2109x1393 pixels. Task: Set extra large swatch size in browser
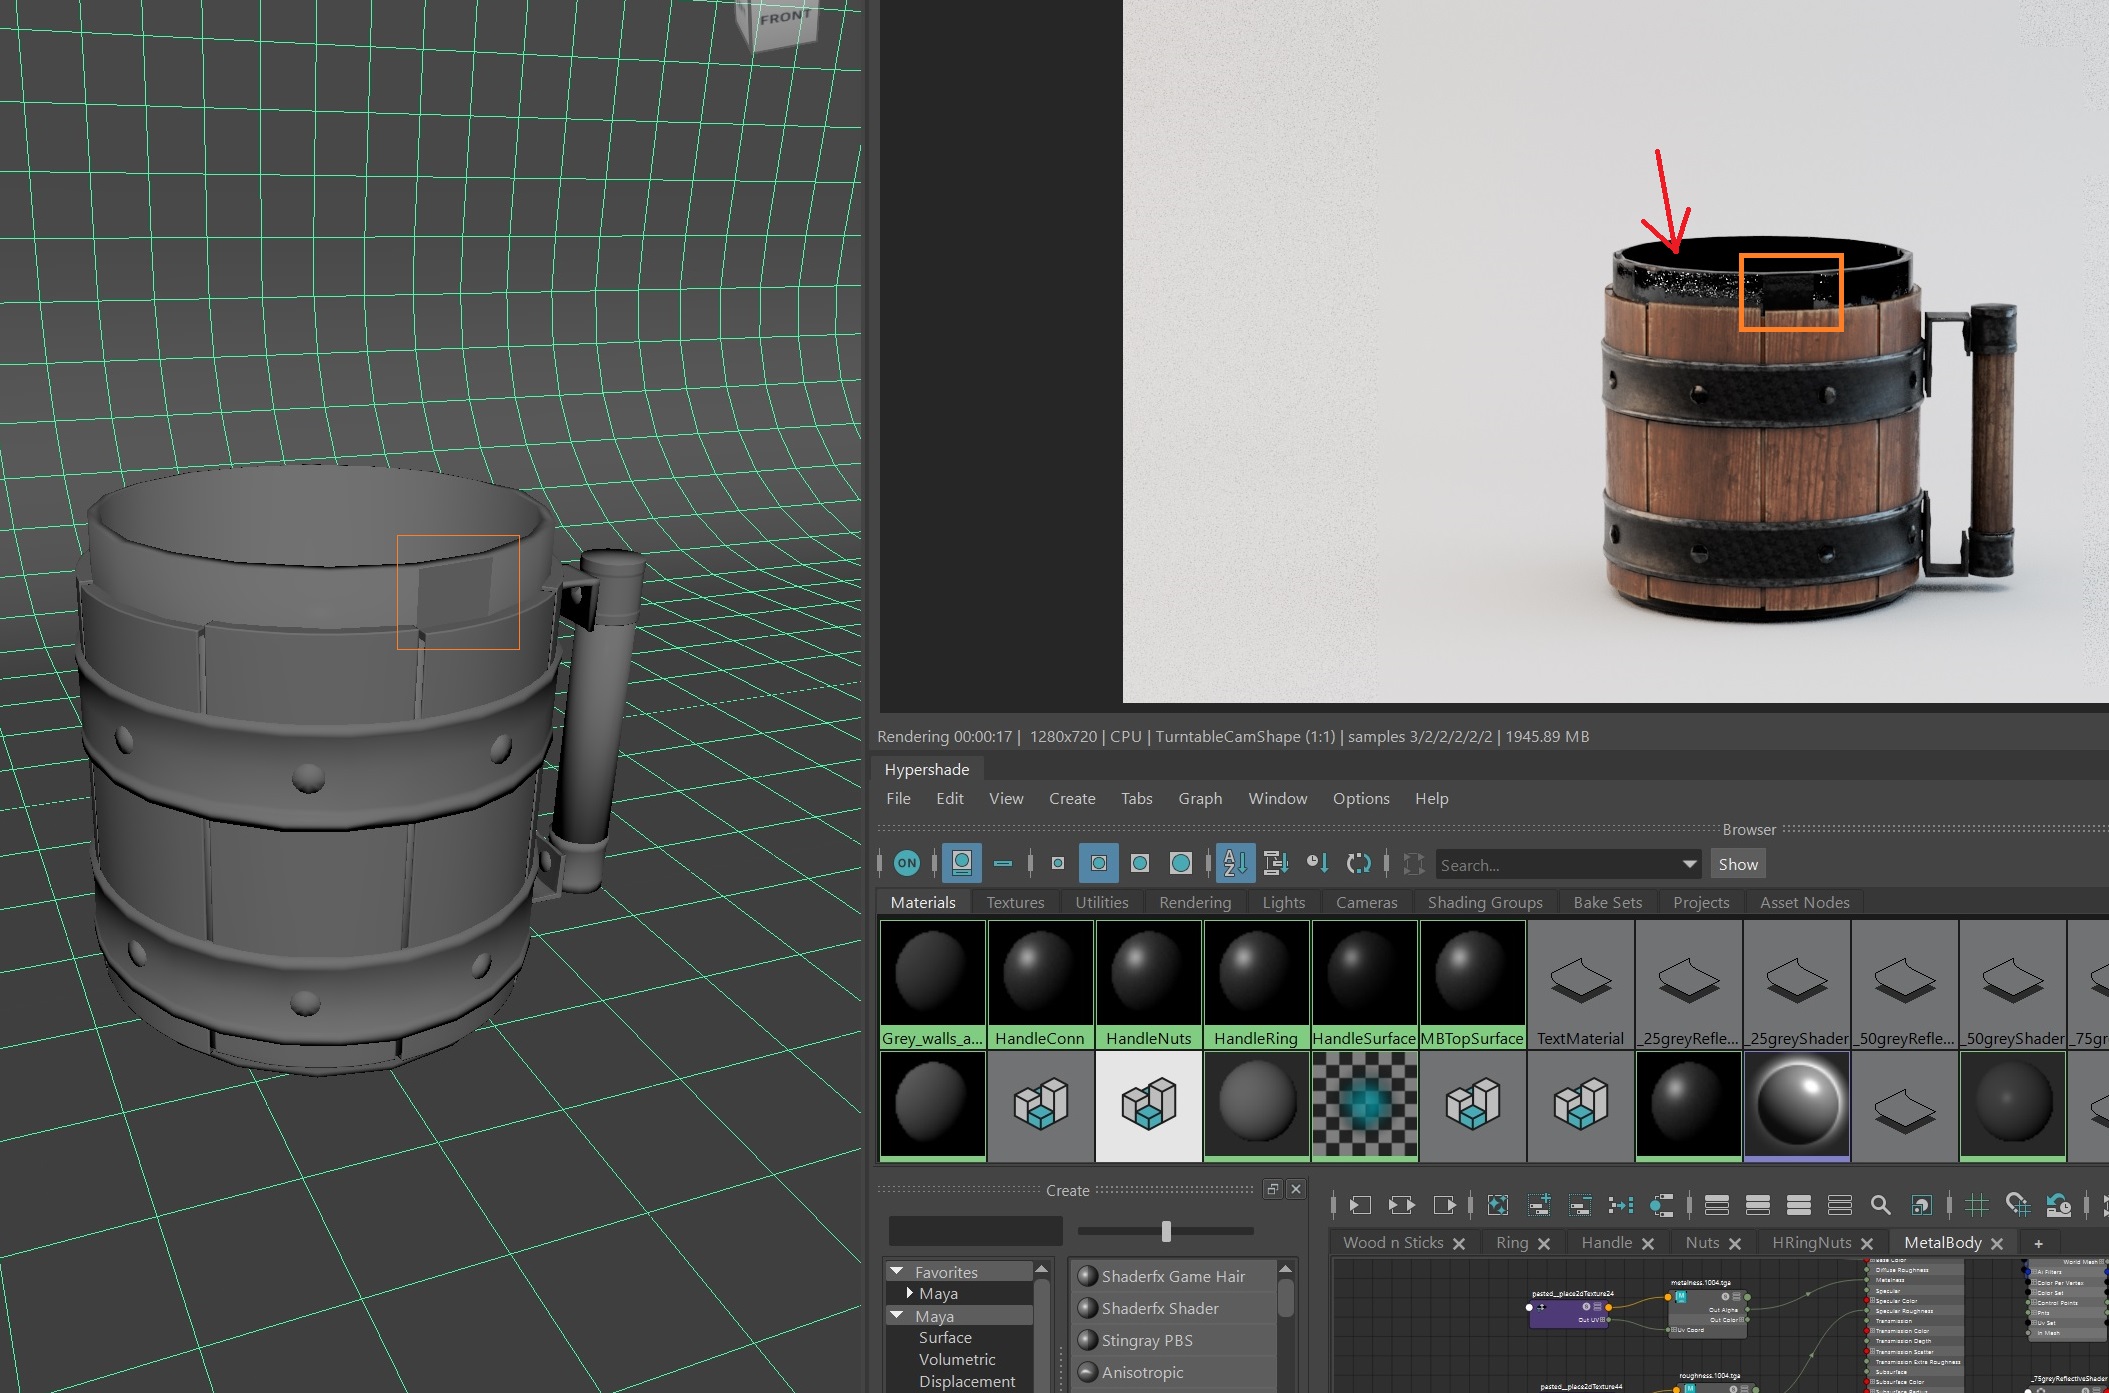coord(1181,863)
